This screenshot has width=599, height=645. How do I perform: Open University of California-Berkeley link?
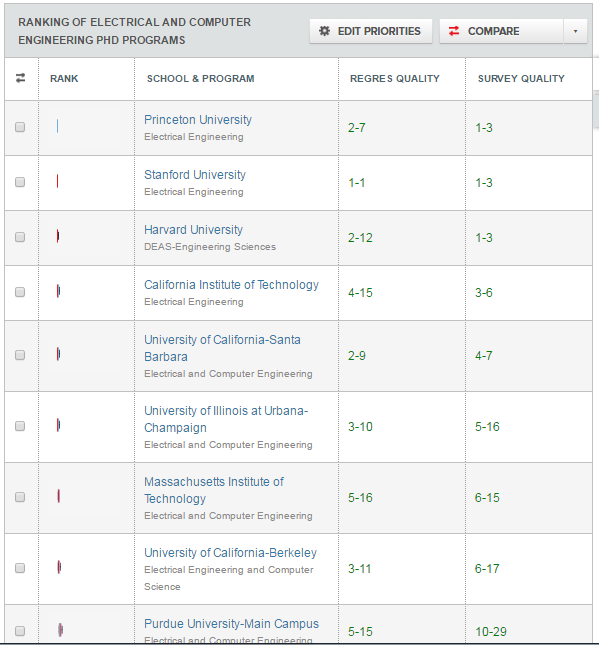pyautogui.click(x=230, y=552)
